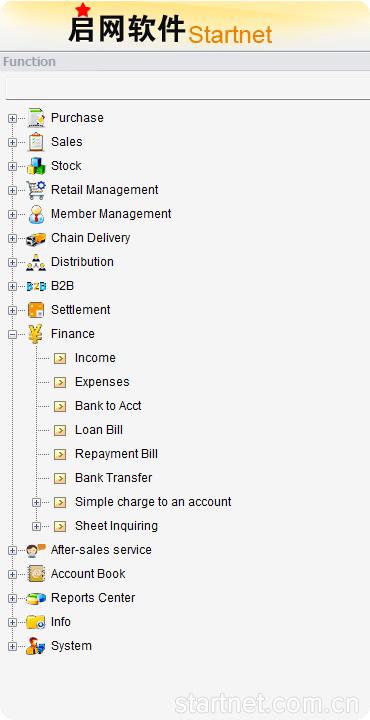Click the After-sales service chat icon
This screenshot has height=720, width=370.
click(x=36, y=550)
